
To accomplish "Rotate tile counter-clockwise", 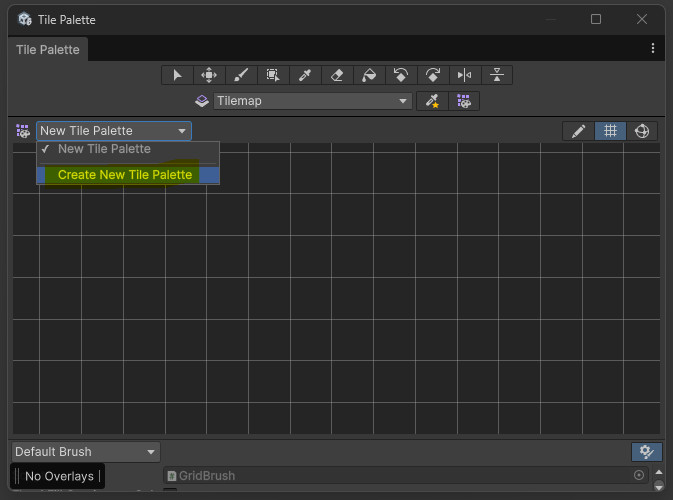I will tap(401, 75).
